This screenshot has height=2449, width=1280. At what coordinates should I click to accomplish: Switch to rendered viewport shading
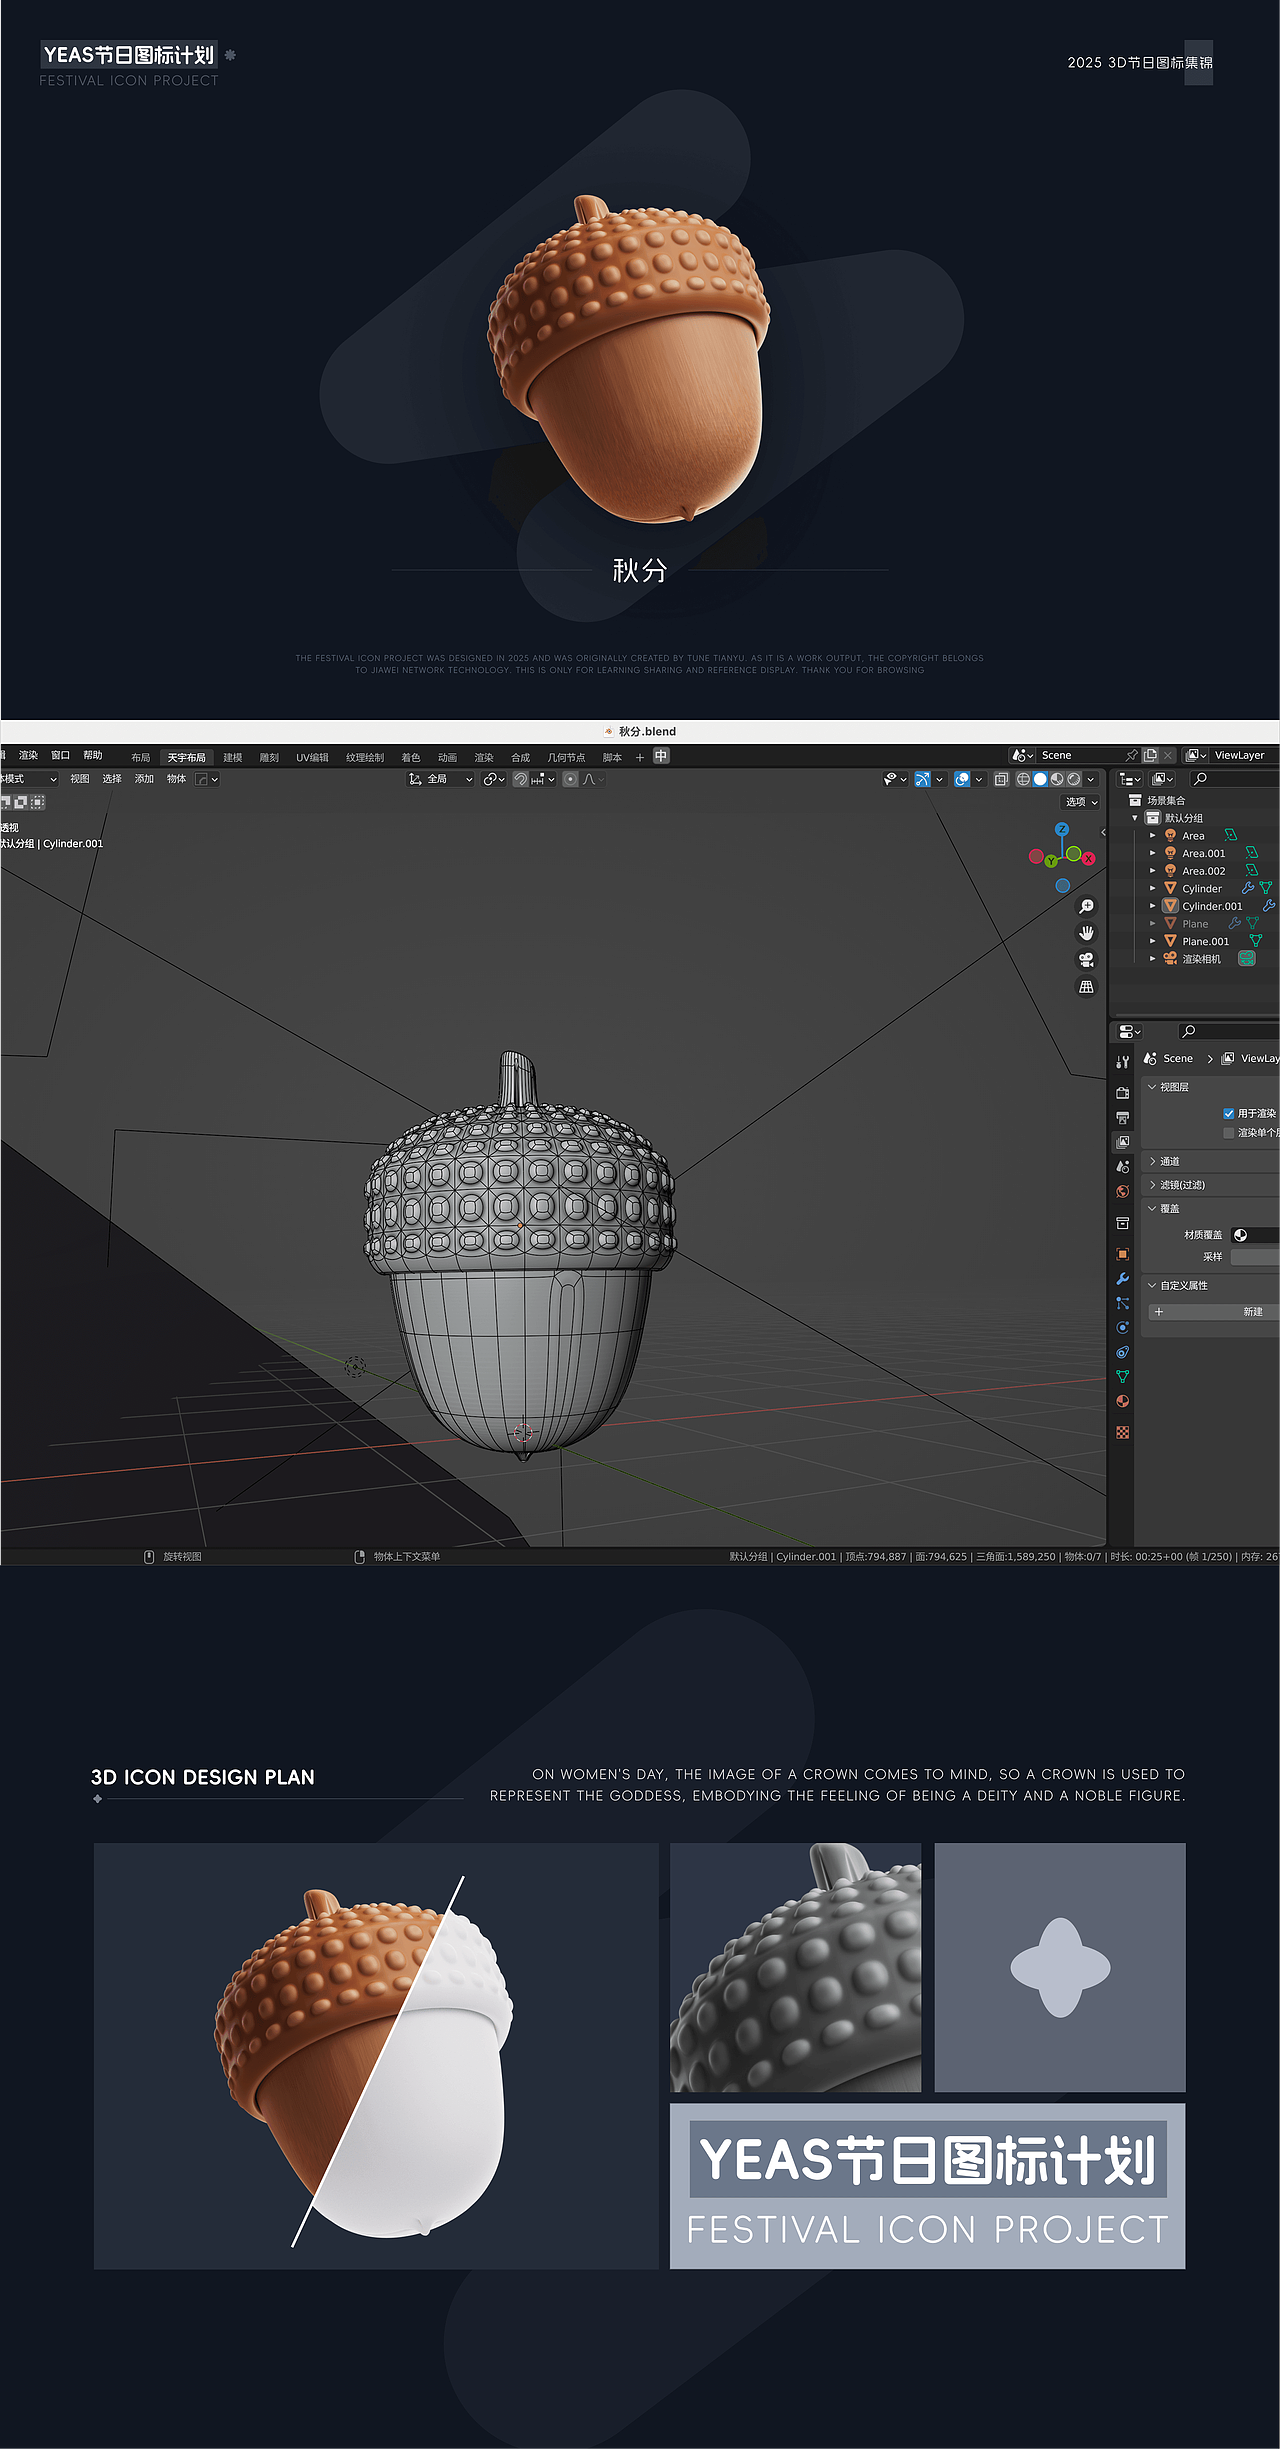pyautogui.click(x=1074, y=779)
